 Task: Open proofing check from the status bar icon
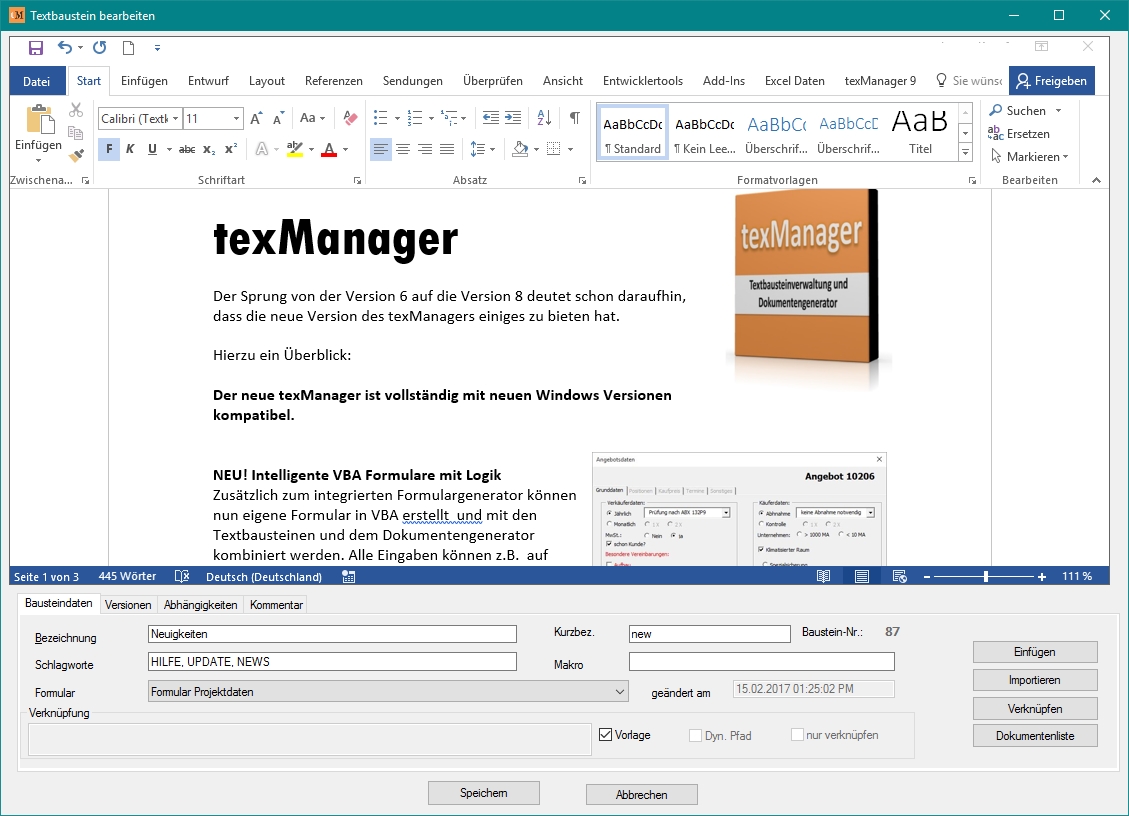coord(183,576)
